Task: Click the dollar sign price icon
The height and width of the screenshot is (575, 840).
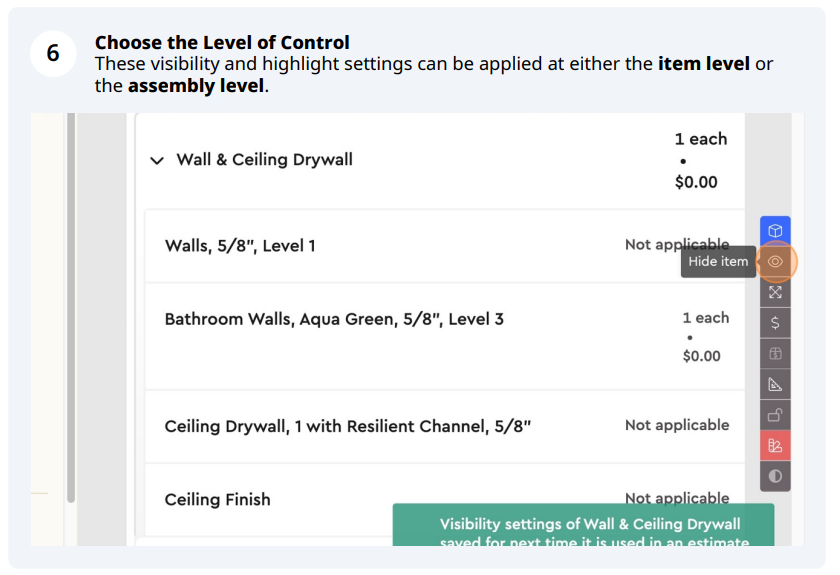Action: (775, 323)
